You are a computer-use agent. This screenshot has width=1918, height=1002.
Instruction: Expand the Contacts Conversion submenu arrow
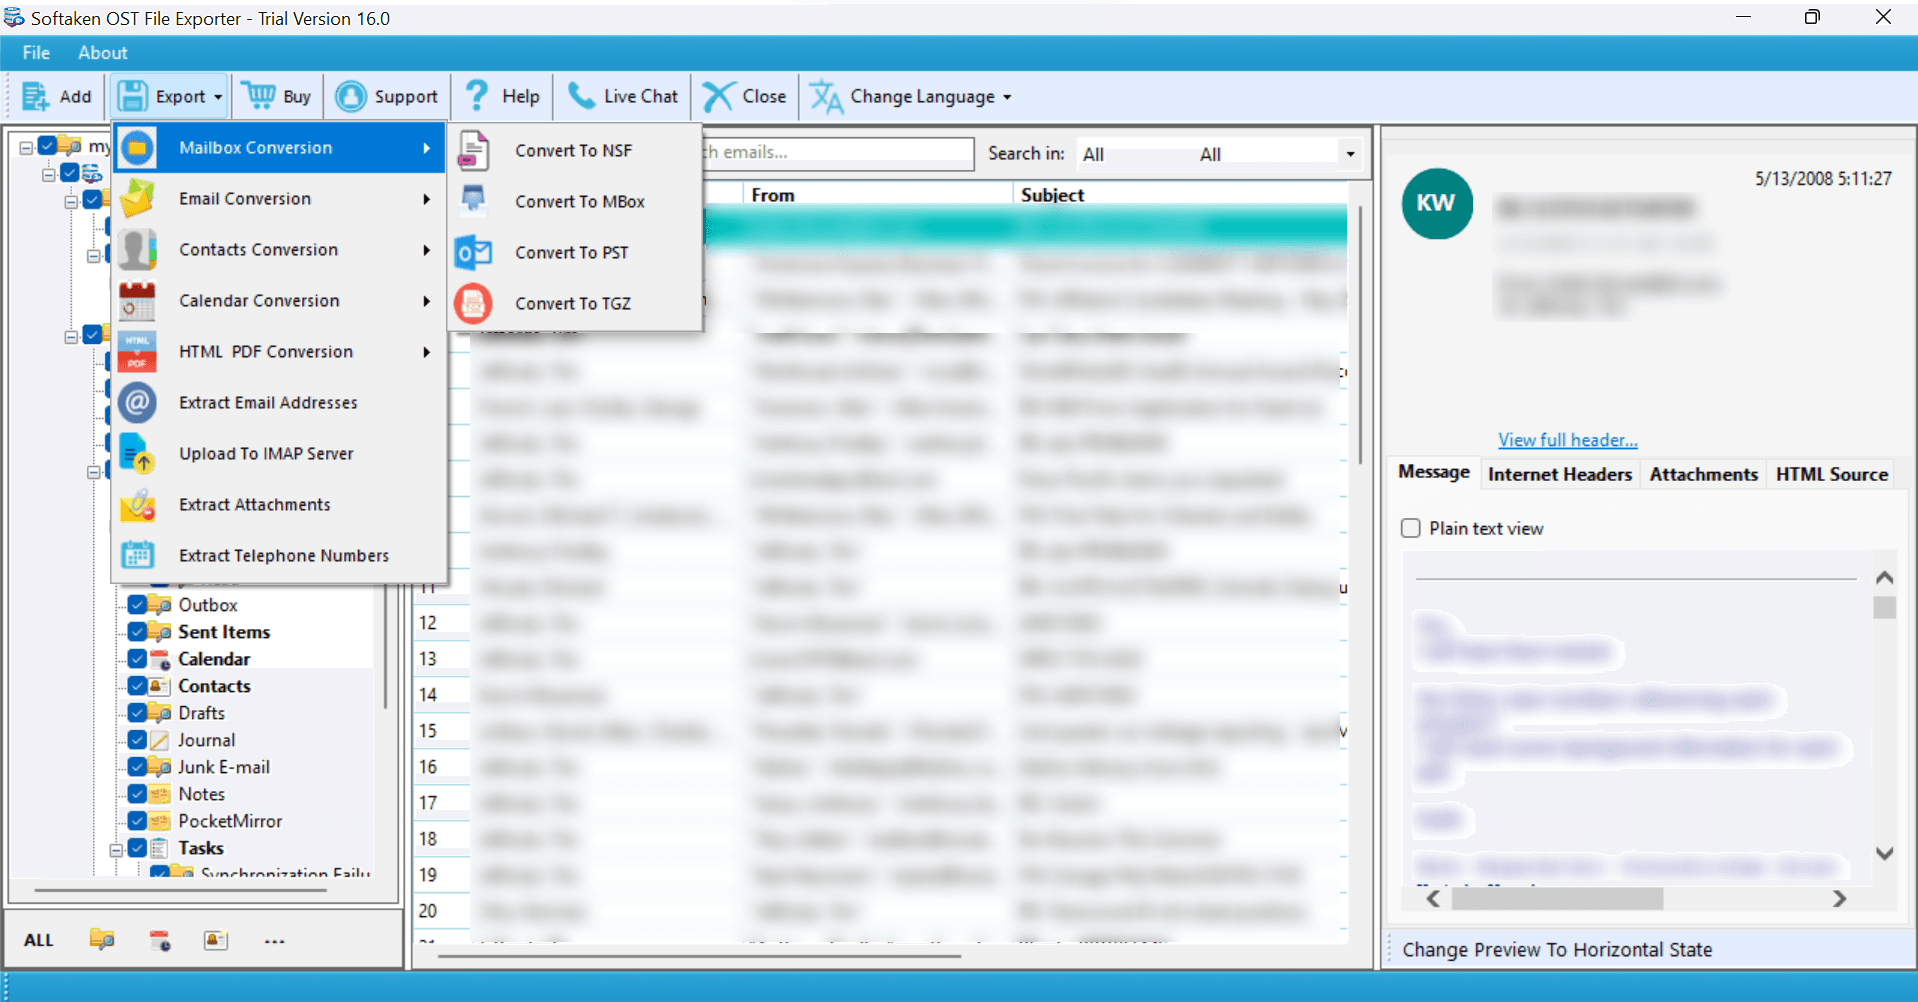tap(427, 250)
